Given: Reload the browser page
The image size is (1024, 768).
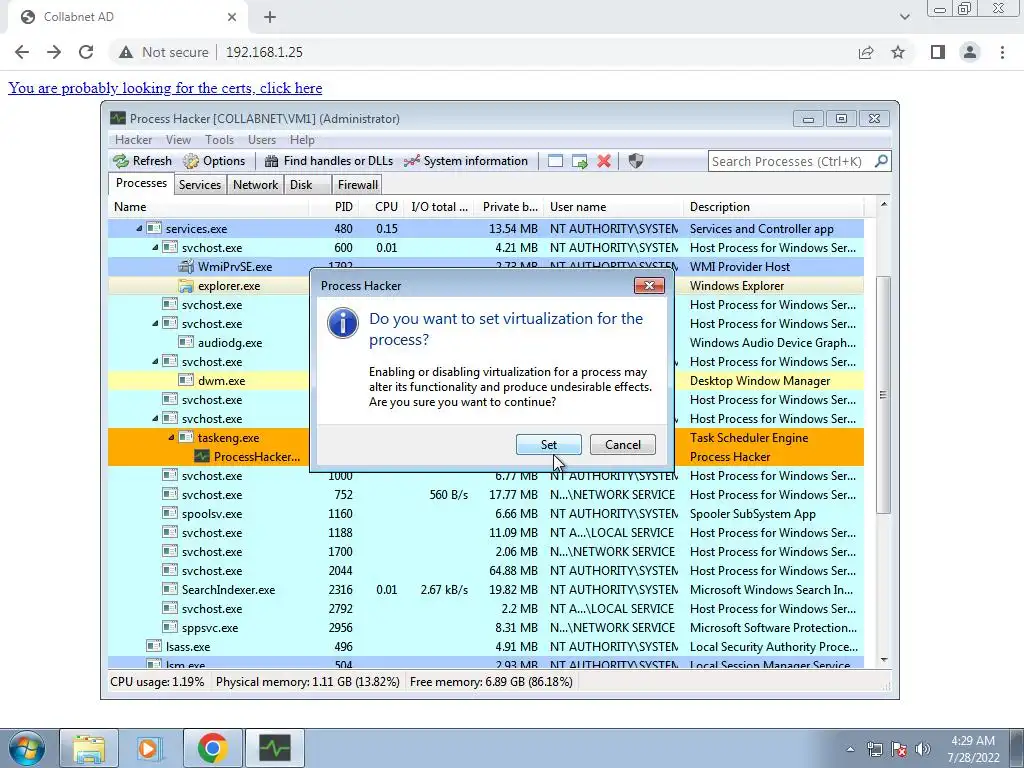Looking at the screenshot, I should [86, 52].
